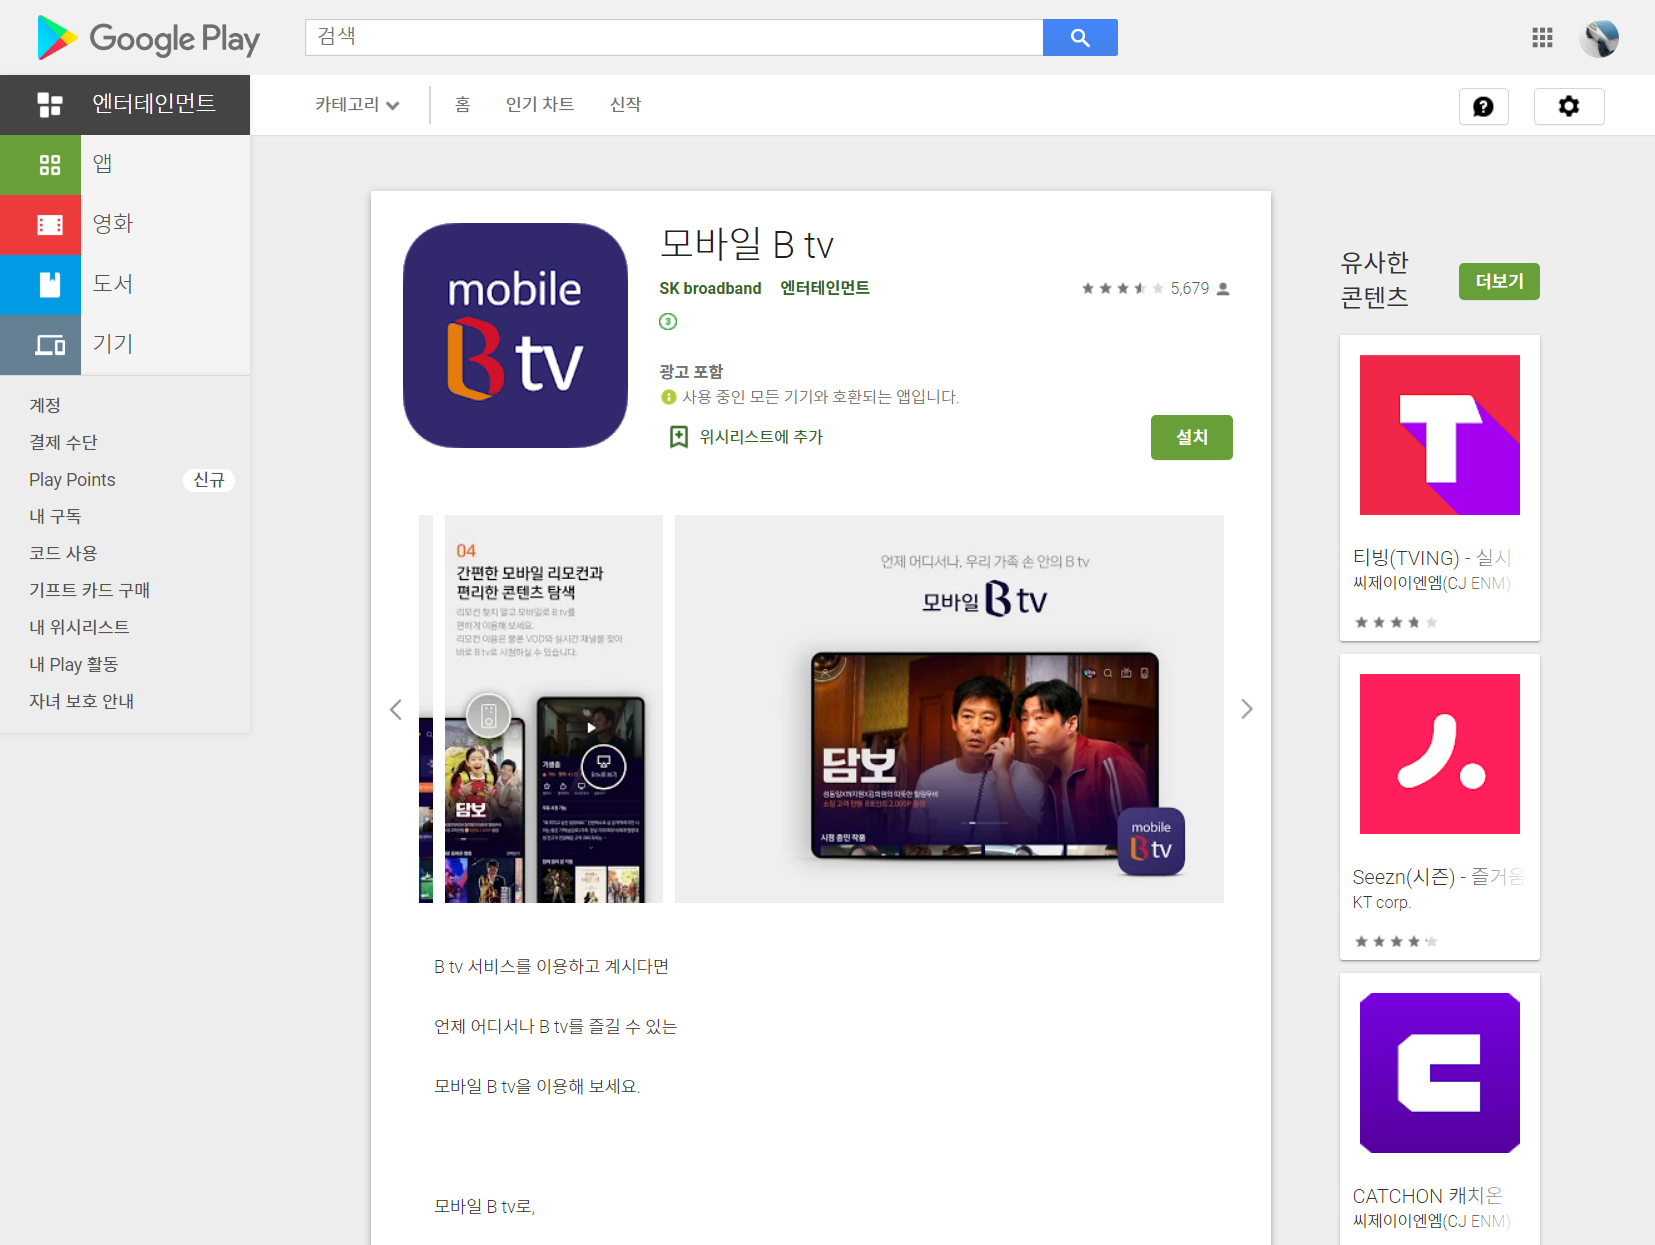
Task: Click the KT corp. developer name
Action: [1381, 902]
